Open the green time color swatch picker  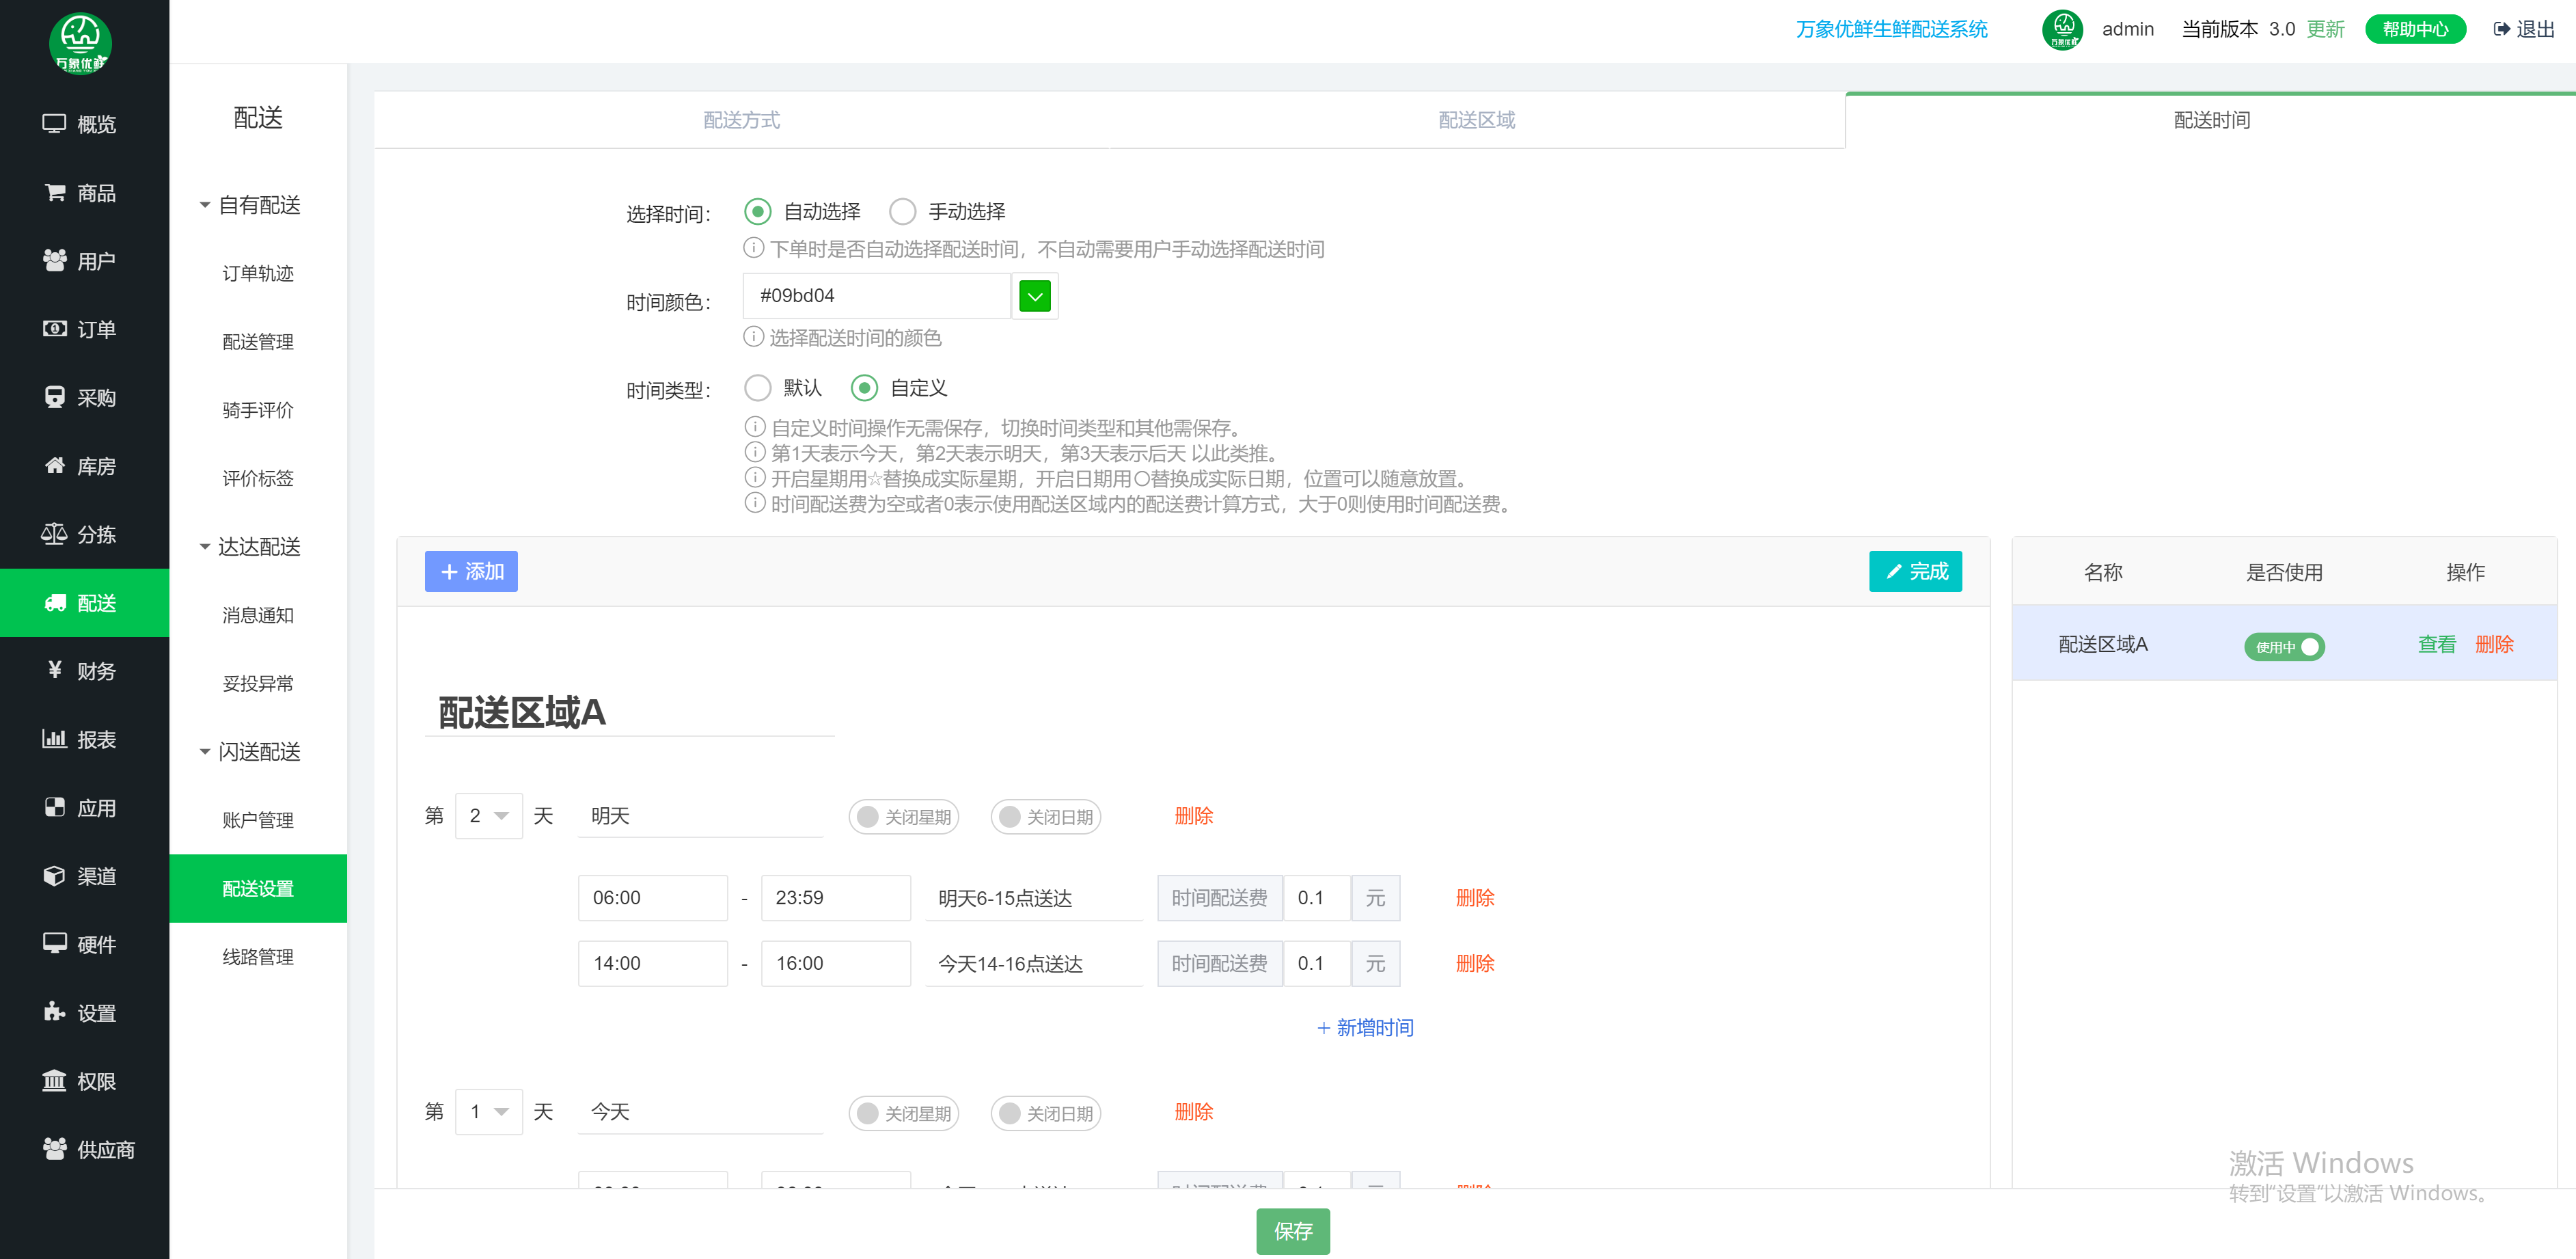(x=1034, y=296)
